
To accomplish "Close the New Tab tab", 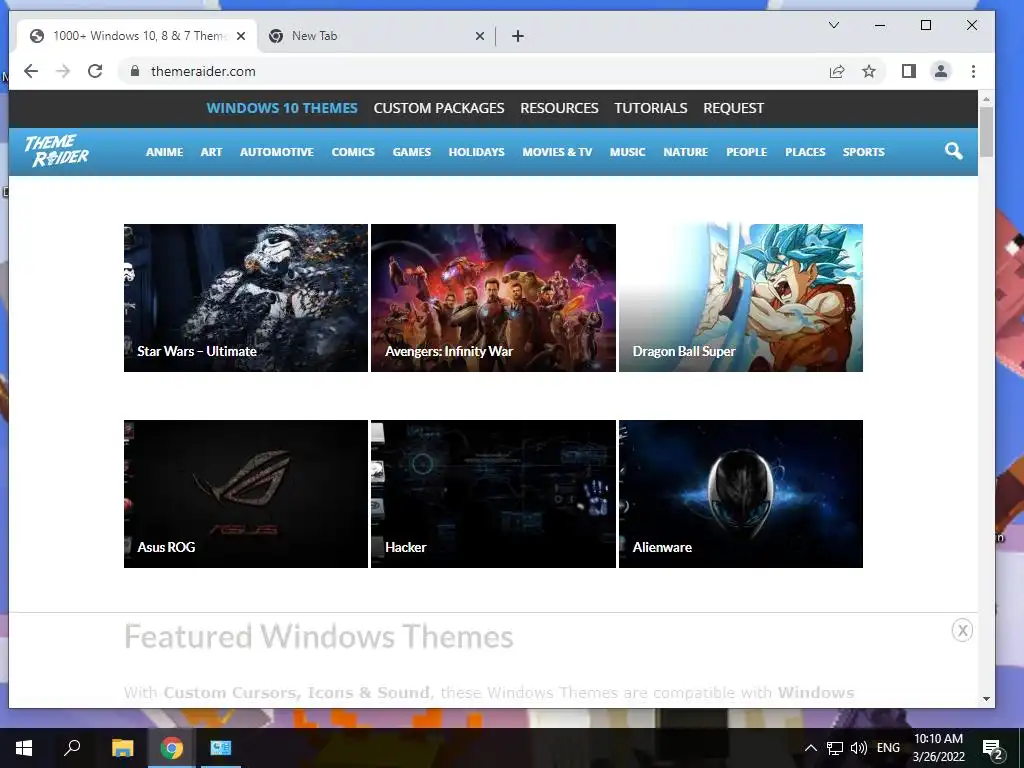I will tap(480, 36).
